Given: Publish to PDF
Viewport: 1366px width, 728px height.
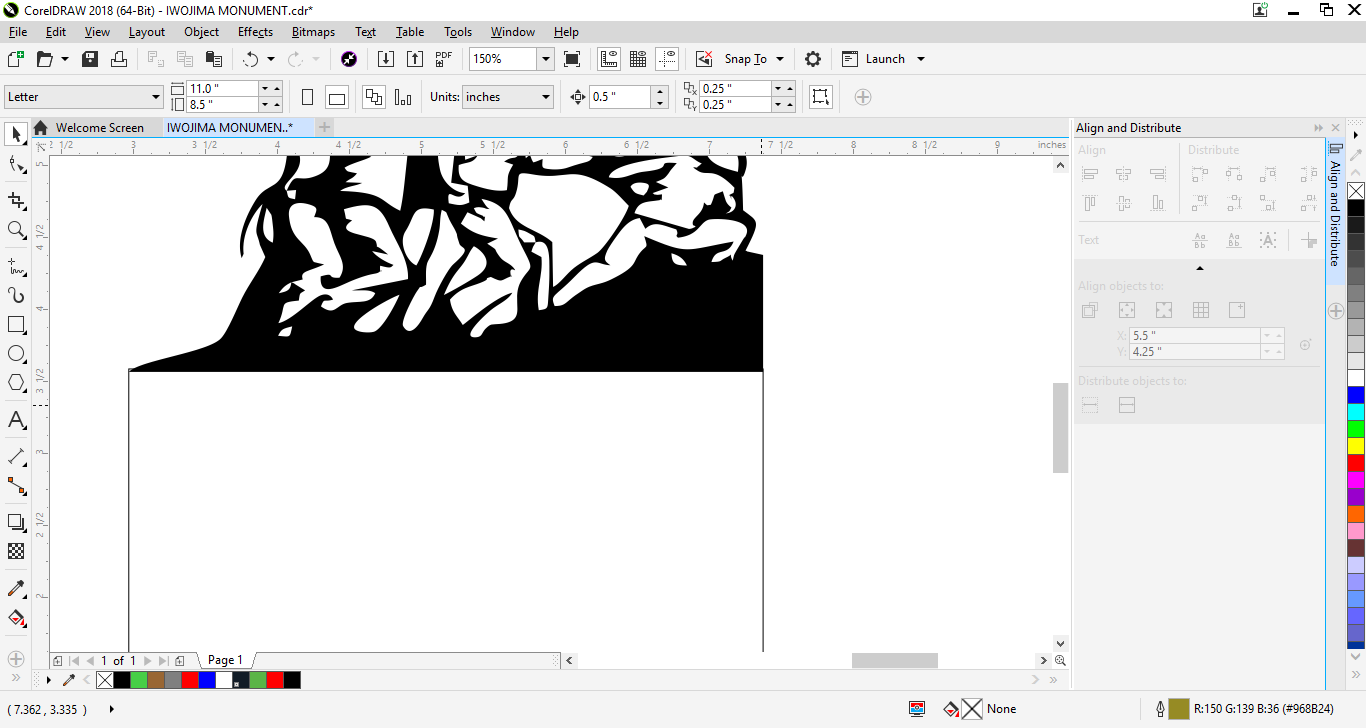Looking at the screenshot, I should 444,59.
